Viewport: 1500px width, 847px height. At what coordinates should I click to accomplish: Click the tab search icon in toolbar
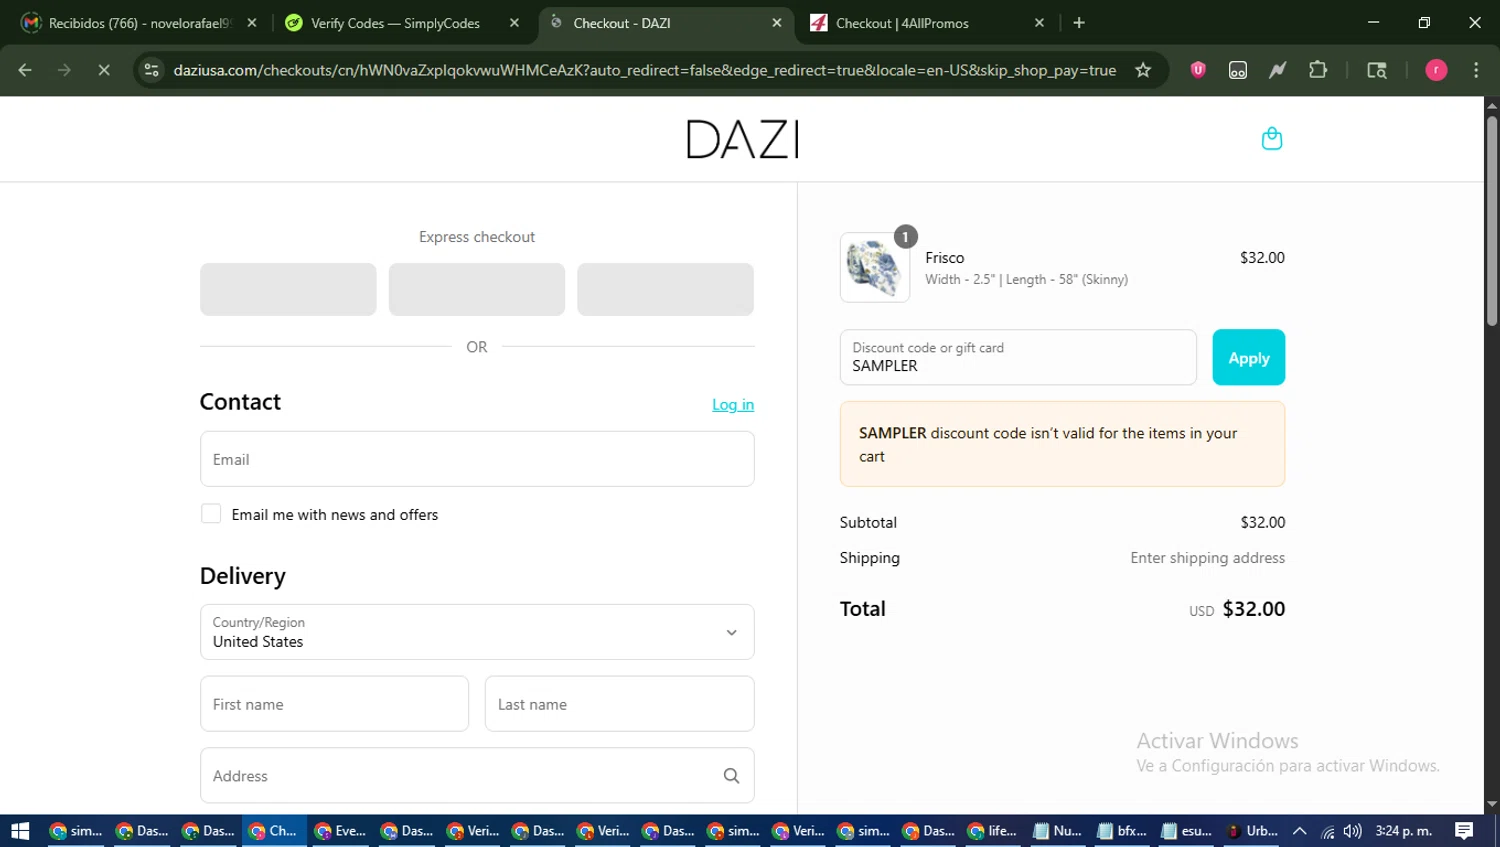(x=1377, y=70)
